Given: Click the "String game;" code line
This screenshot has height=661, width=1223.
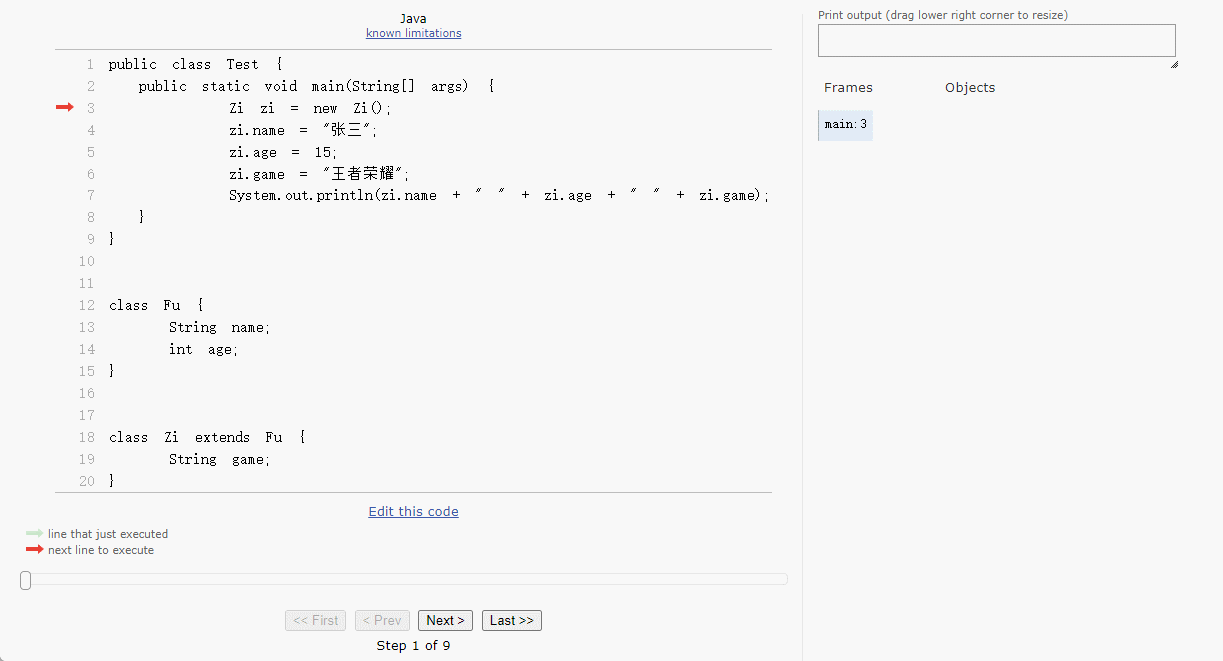Looking at the screenshot, I should (x=219, y=459).
